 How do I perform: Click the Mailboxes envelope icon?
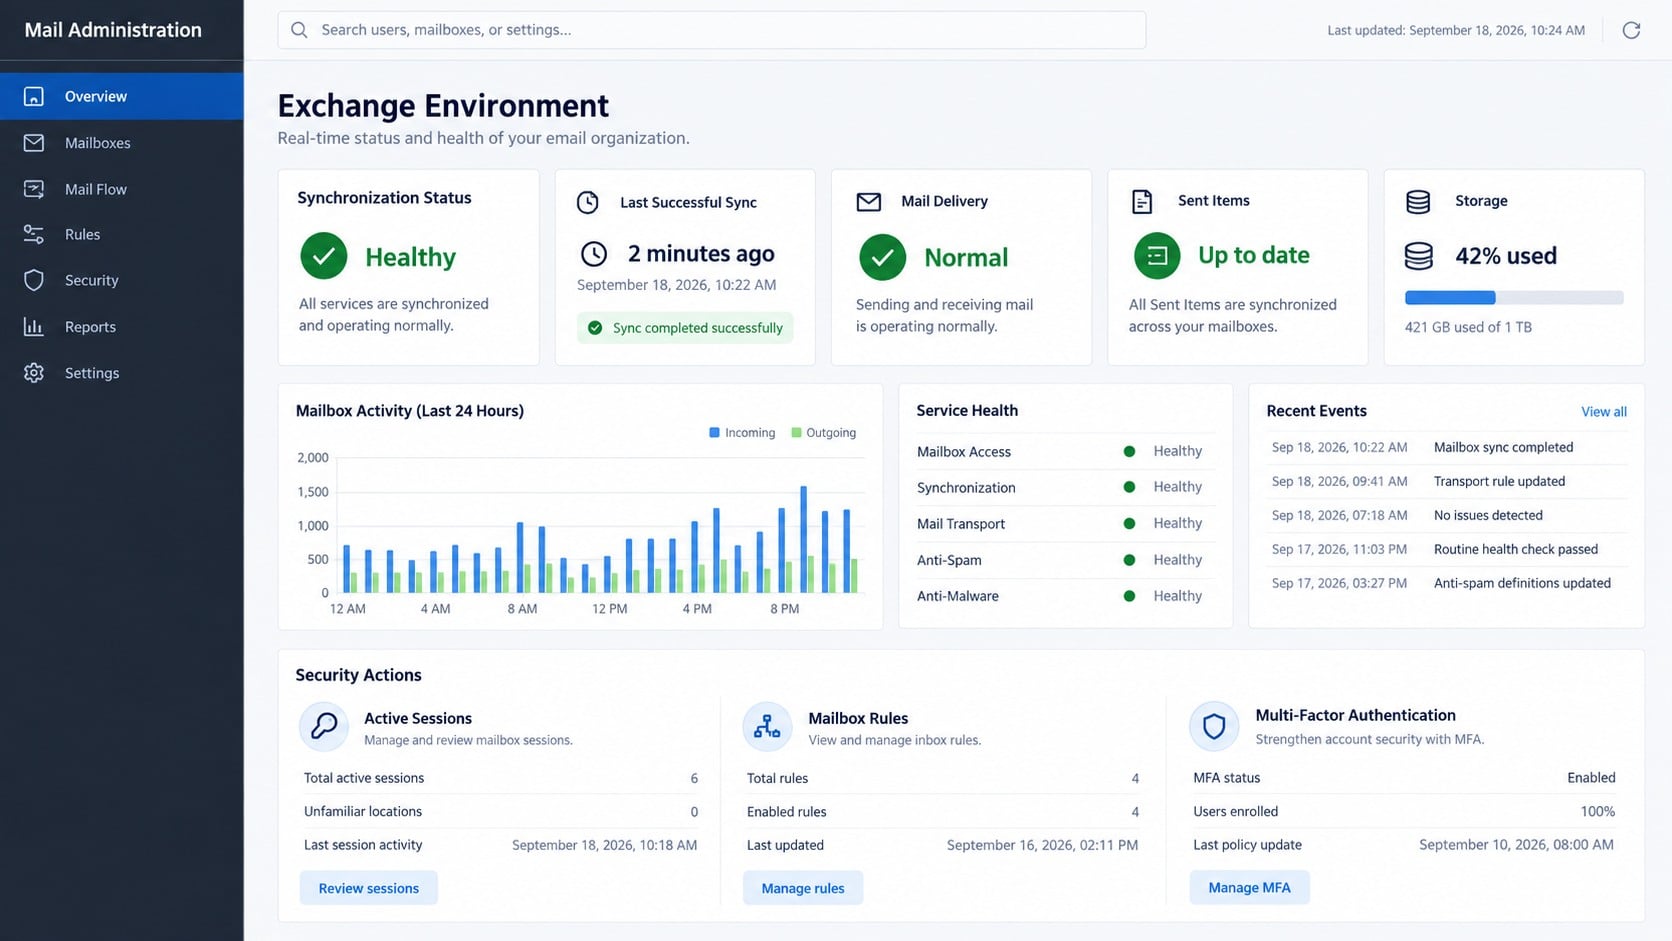click(x=34, y=143)
